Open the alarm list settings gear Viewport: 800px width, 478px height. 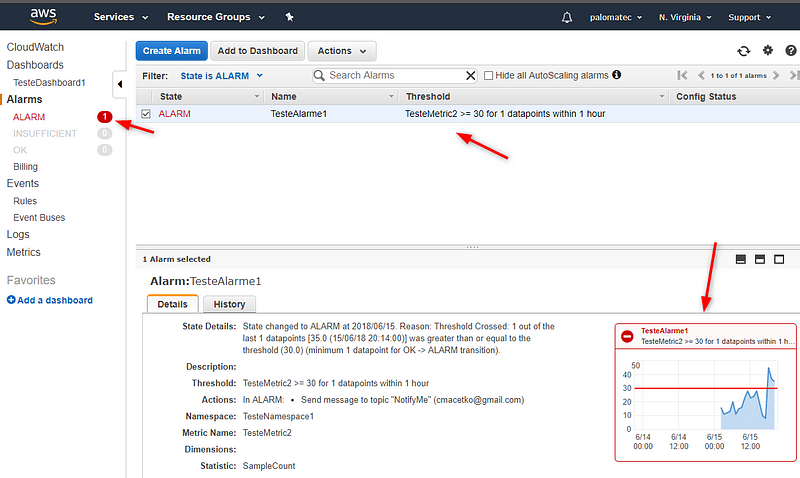(767, 50)
